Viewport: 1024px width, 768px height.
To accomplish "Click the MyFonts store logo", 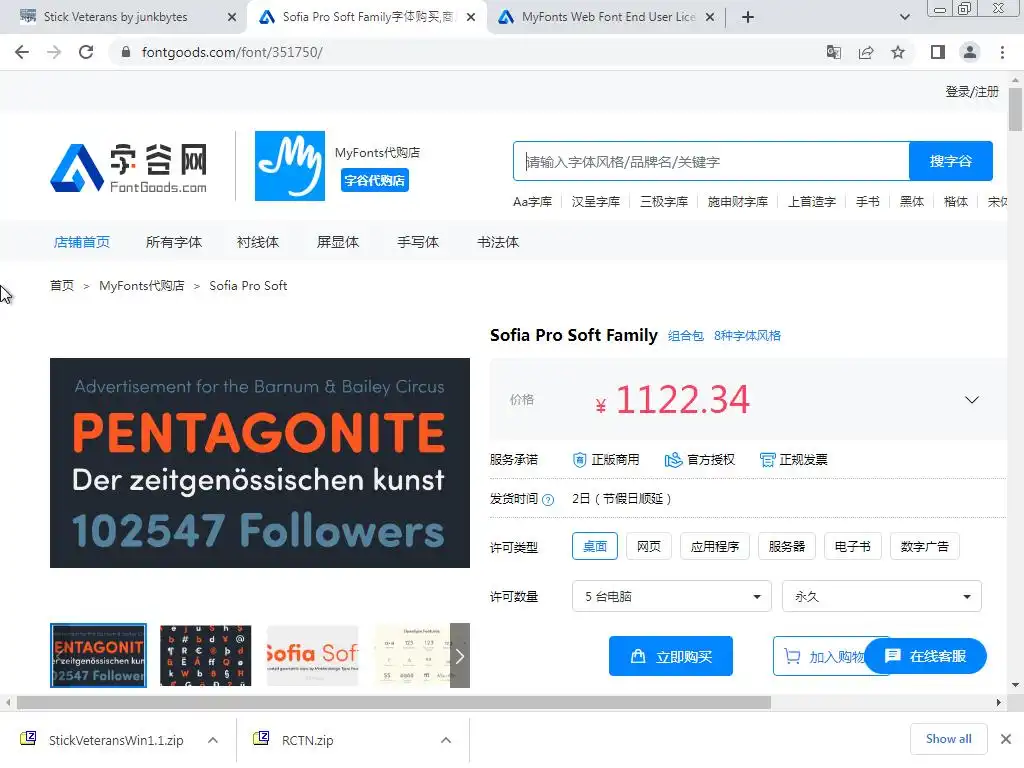I will pos(289,166).
